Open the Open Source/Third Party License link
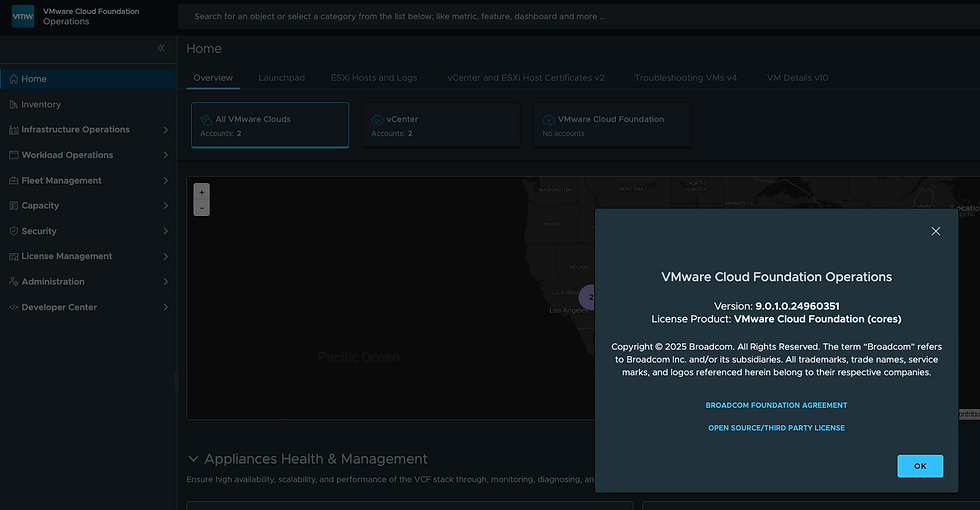This screenshot has height=510, width=980. click(x=776, y=428)
